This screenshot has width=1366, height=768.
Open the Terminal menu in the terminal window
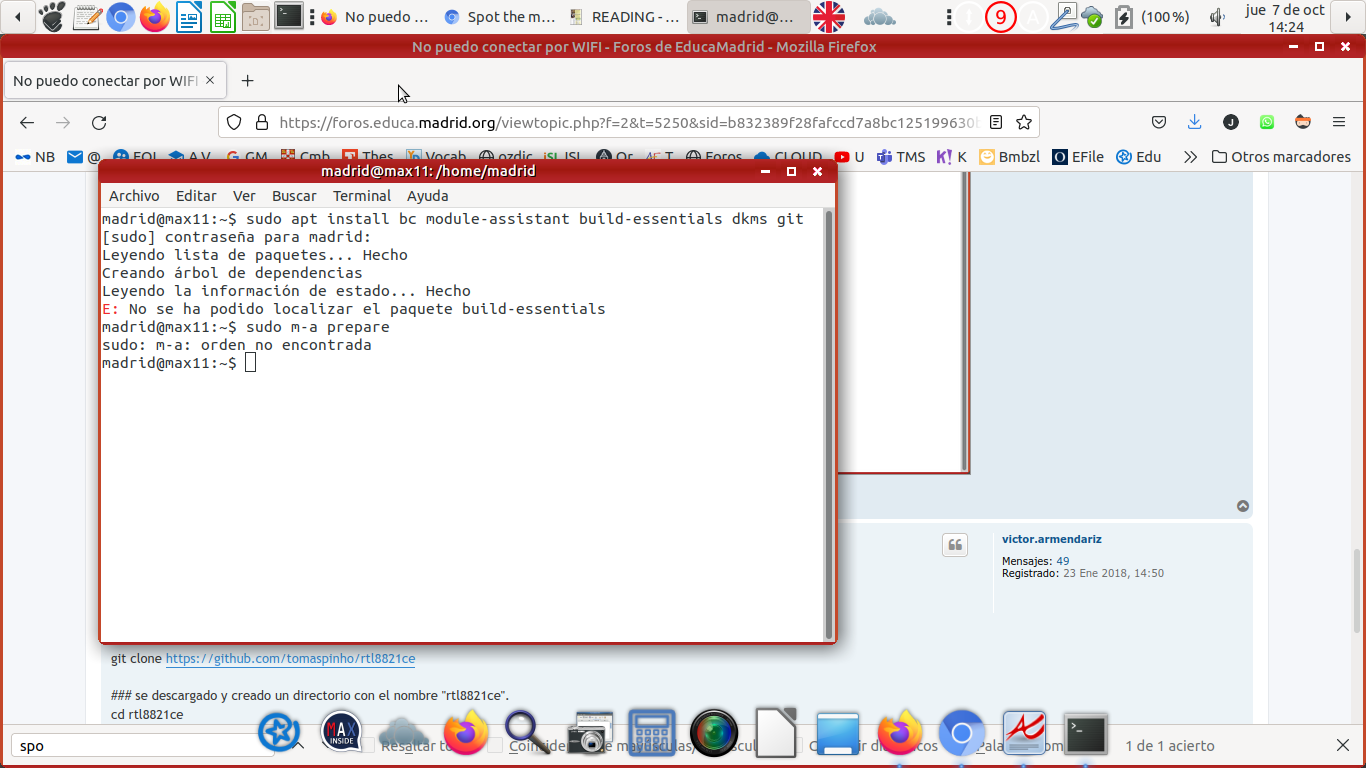(x=362, y=196)
